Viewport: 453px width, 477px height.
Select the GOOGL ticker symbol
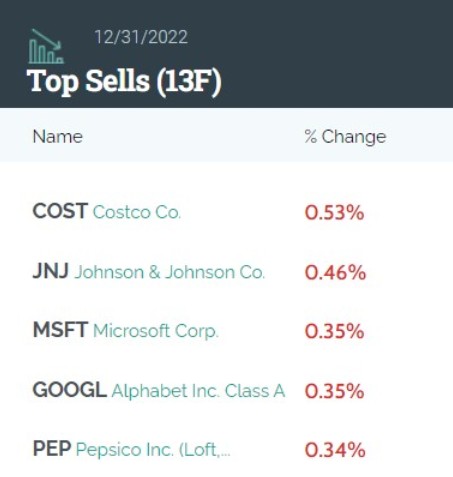coord(70,390)
